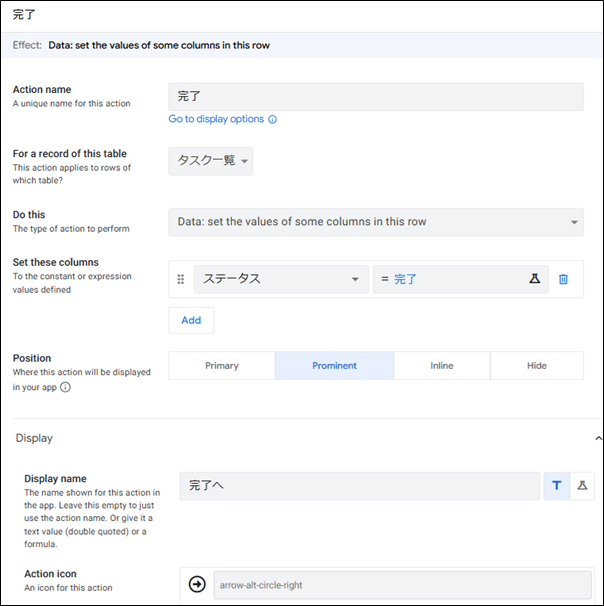Switch Display name to flask formula mode
This screenshot has height=606, width=604.
click(x=582, y=485)
